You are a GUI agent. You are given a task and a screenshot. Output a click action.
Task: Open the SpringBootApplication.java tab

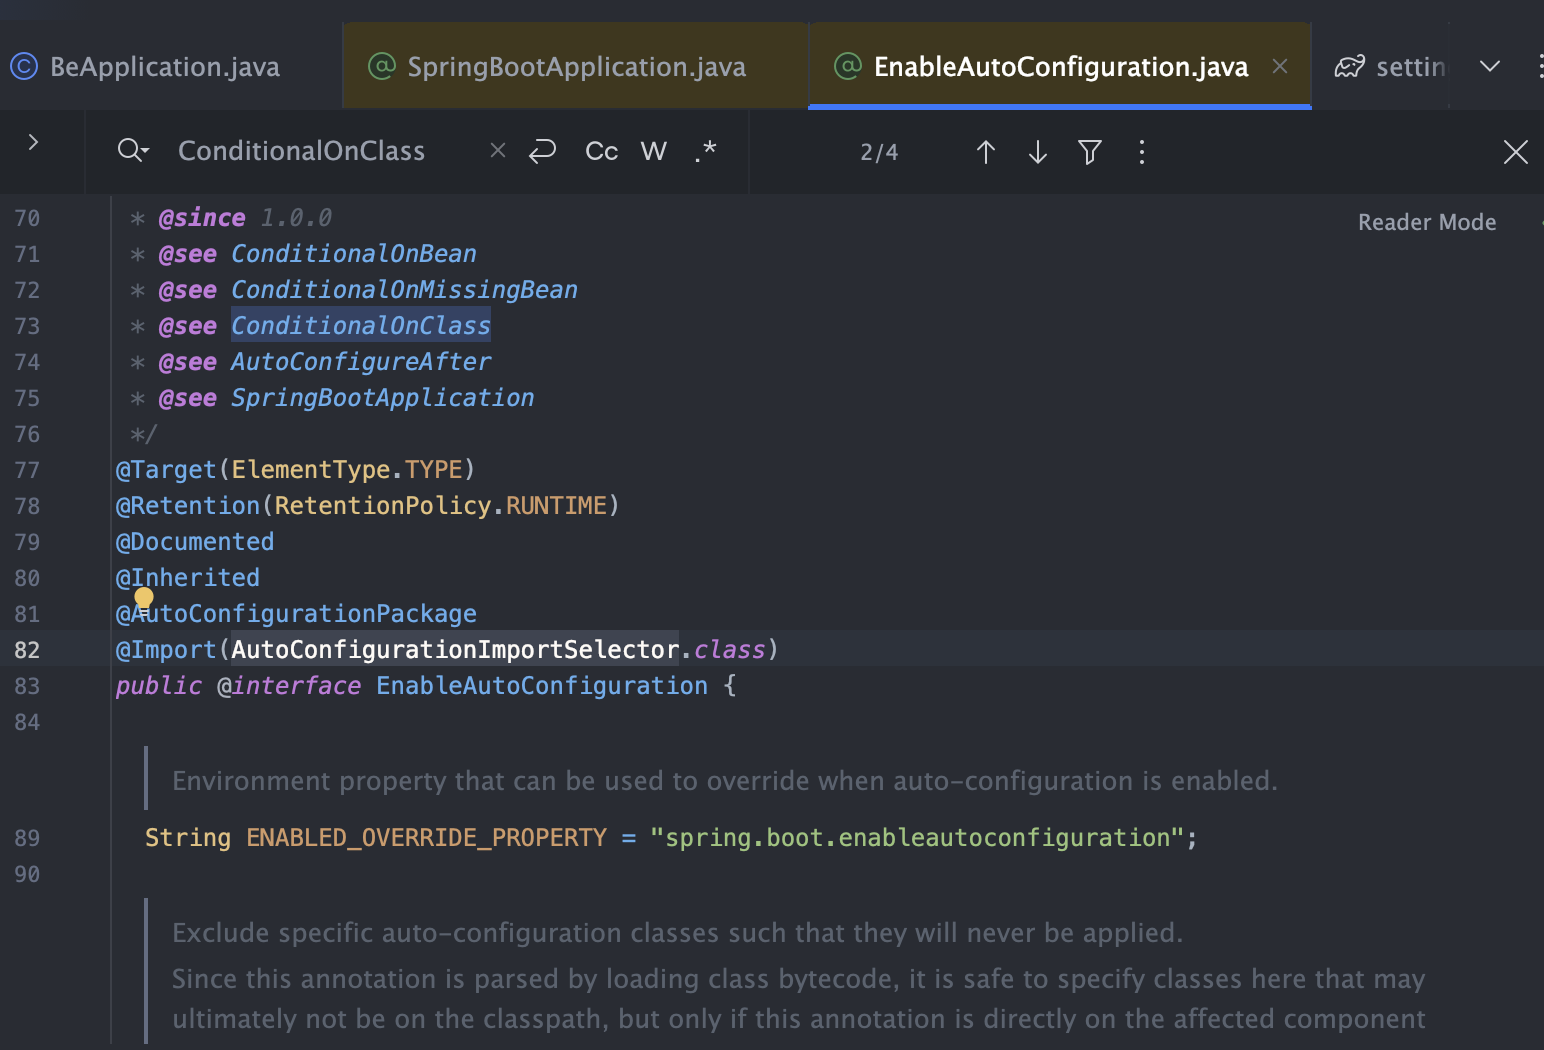(576, 67)
